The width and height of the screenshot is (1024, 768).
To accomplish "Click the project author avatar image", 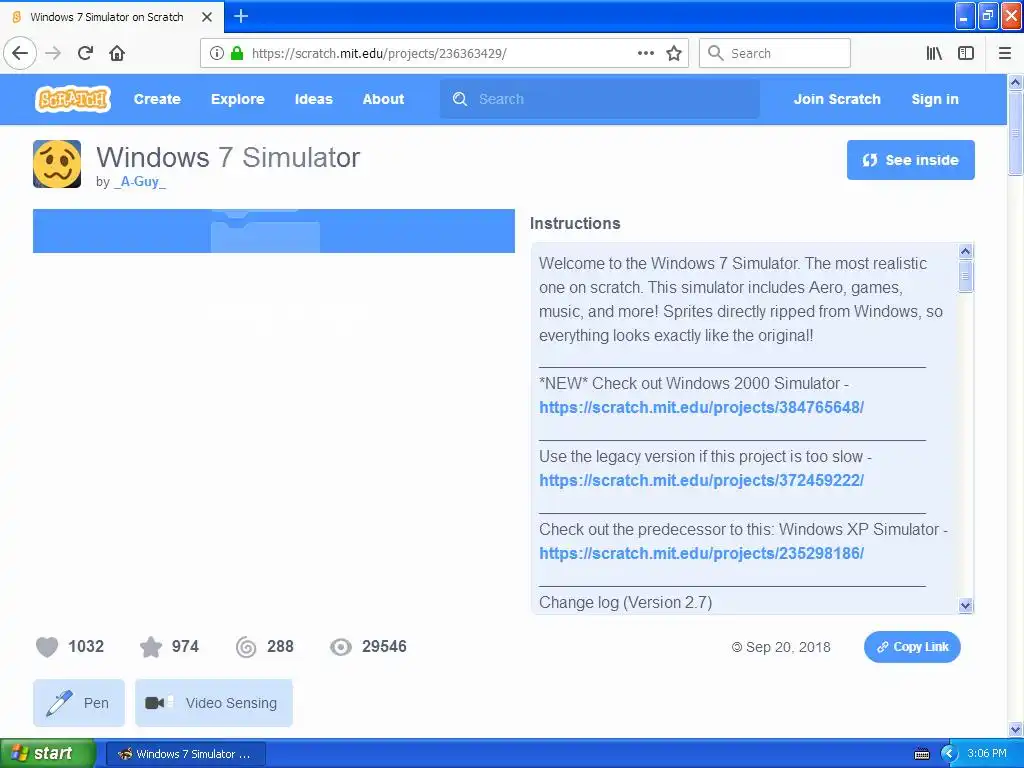I will coord(57,164).
